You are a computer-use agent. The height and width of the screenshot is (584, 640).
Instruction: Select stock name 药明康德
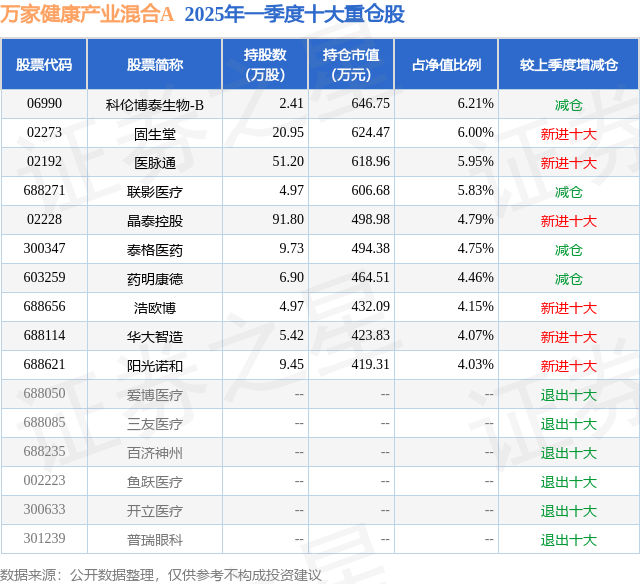pos(155,279)
